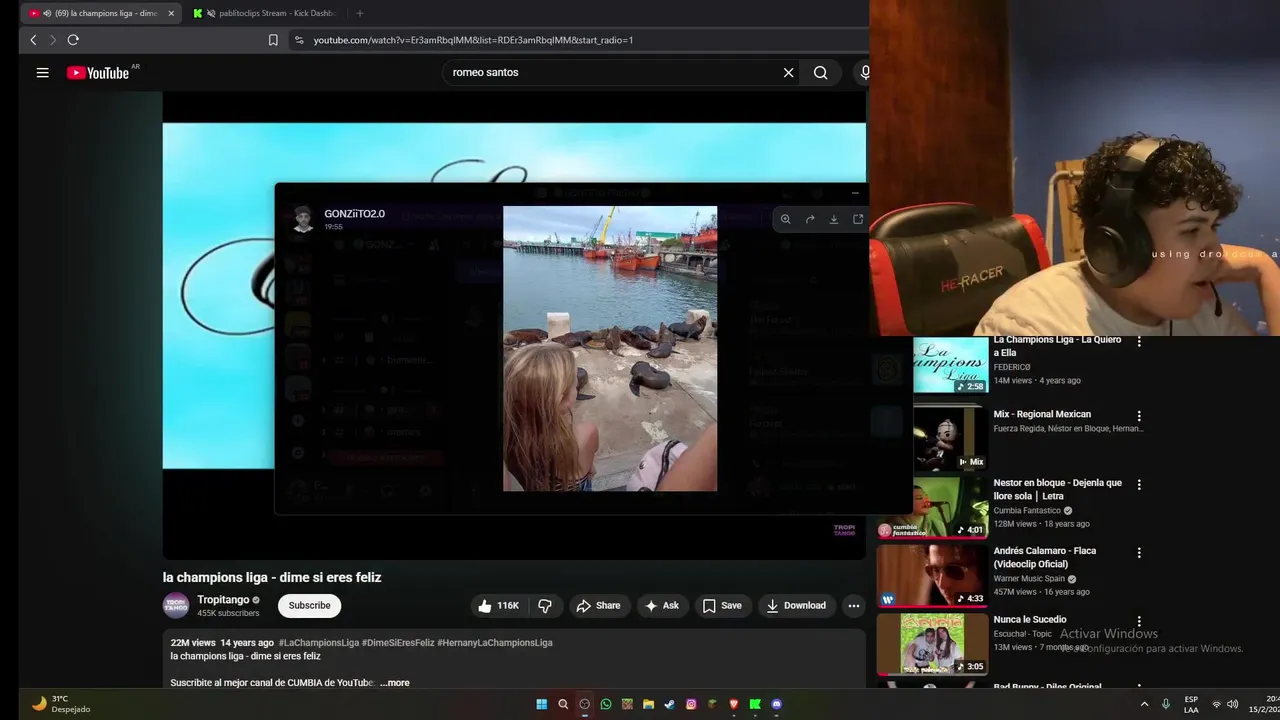Switch to la champions liga YouTube tab
The height and width of the screenshot is (720, 1280).
pos(100,13)
